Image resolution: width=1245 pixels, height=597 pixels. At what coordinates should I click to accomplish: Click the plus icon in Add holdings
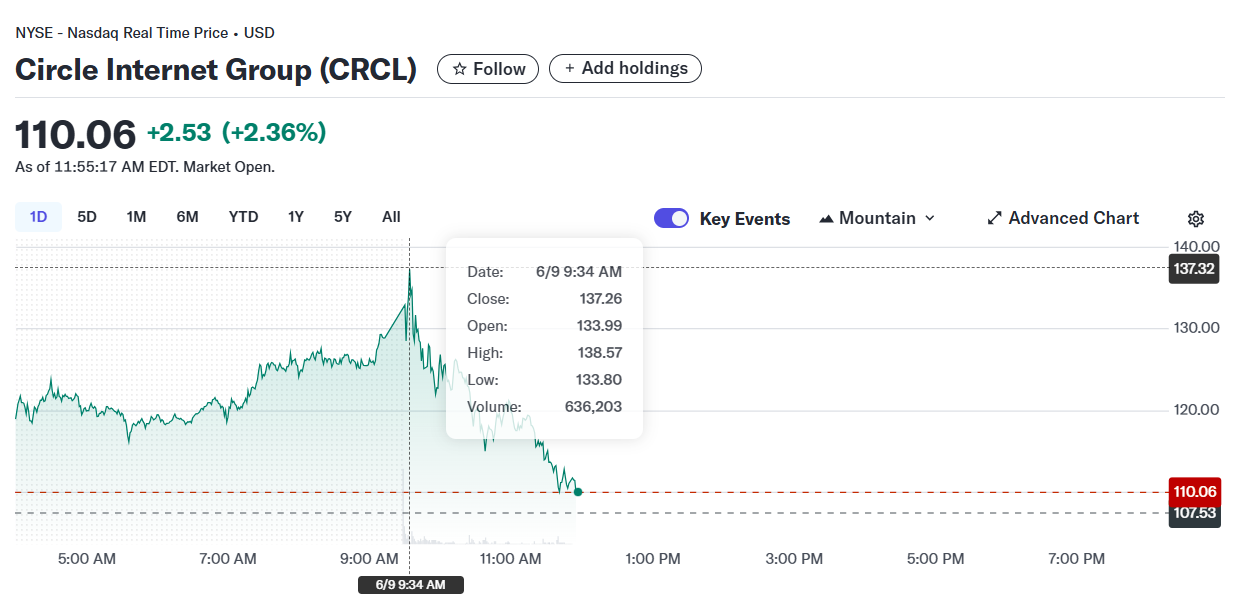click(x=570, y=69)
